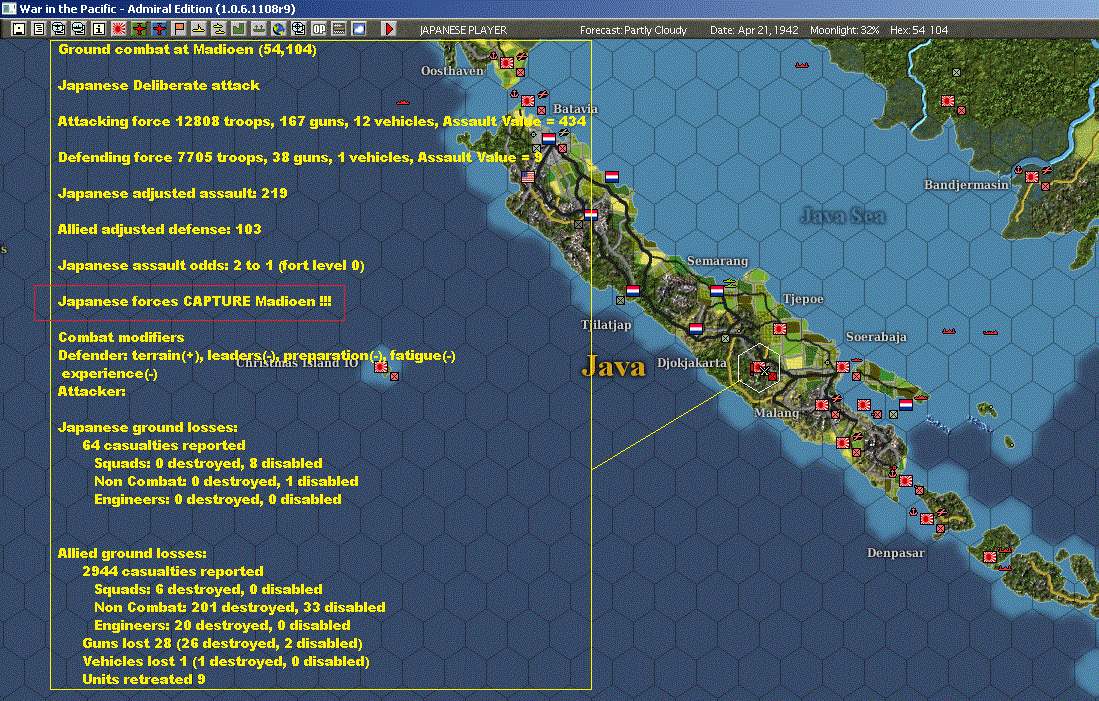Click the first ship-in-circle toolbar icon
Image resolution: width=1099 pixels, height=701 pixels.
click(x=59, y=29)
